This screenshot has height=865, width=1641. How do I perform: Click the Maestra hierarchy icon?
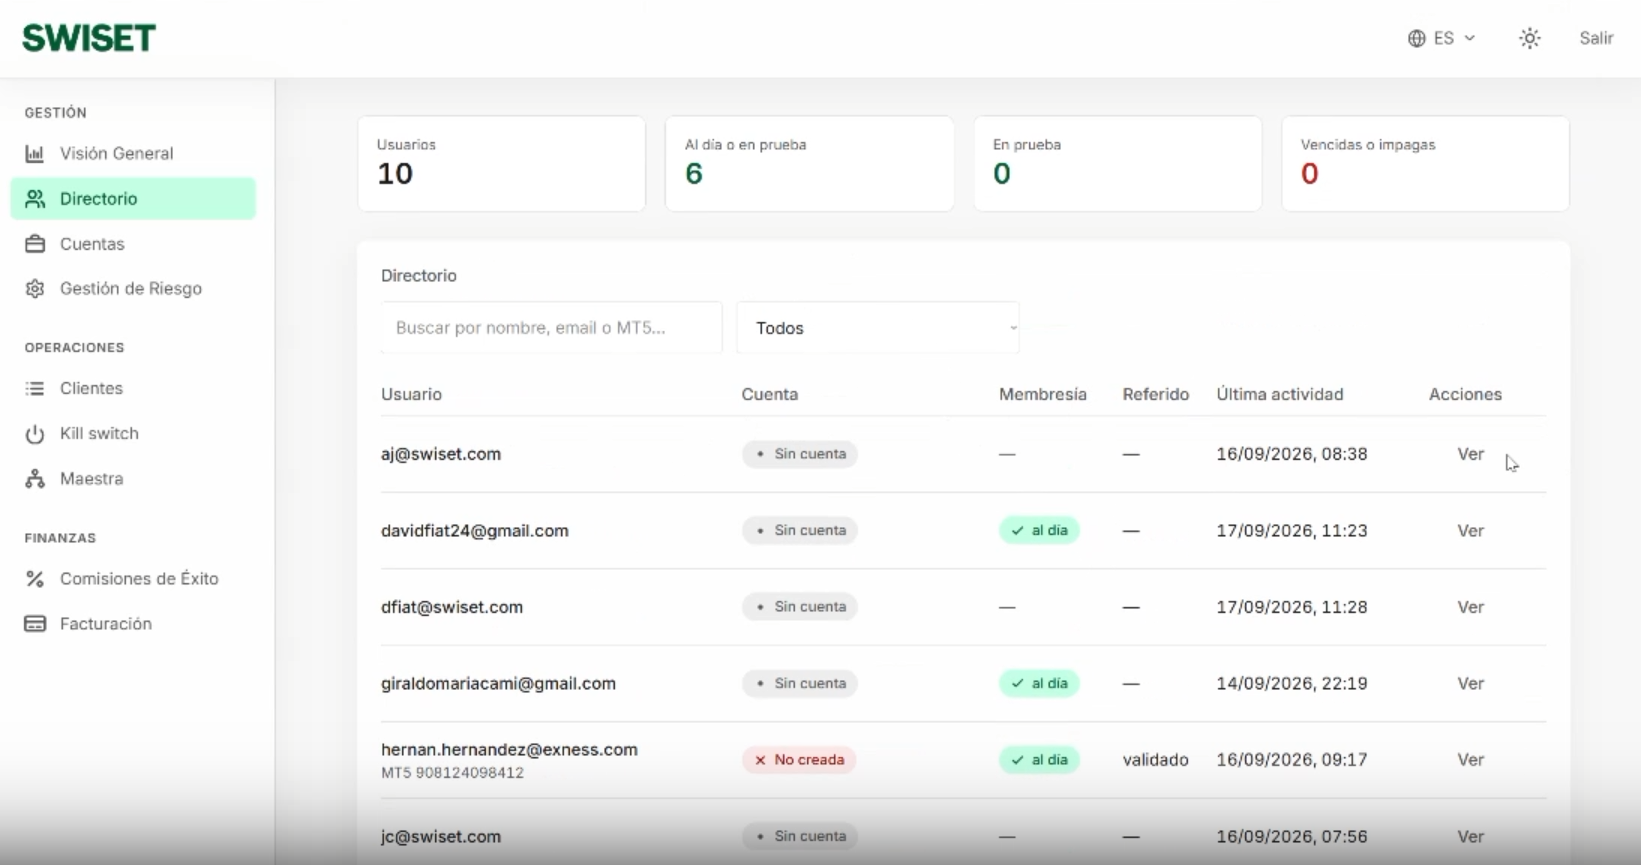coord(35,479)
